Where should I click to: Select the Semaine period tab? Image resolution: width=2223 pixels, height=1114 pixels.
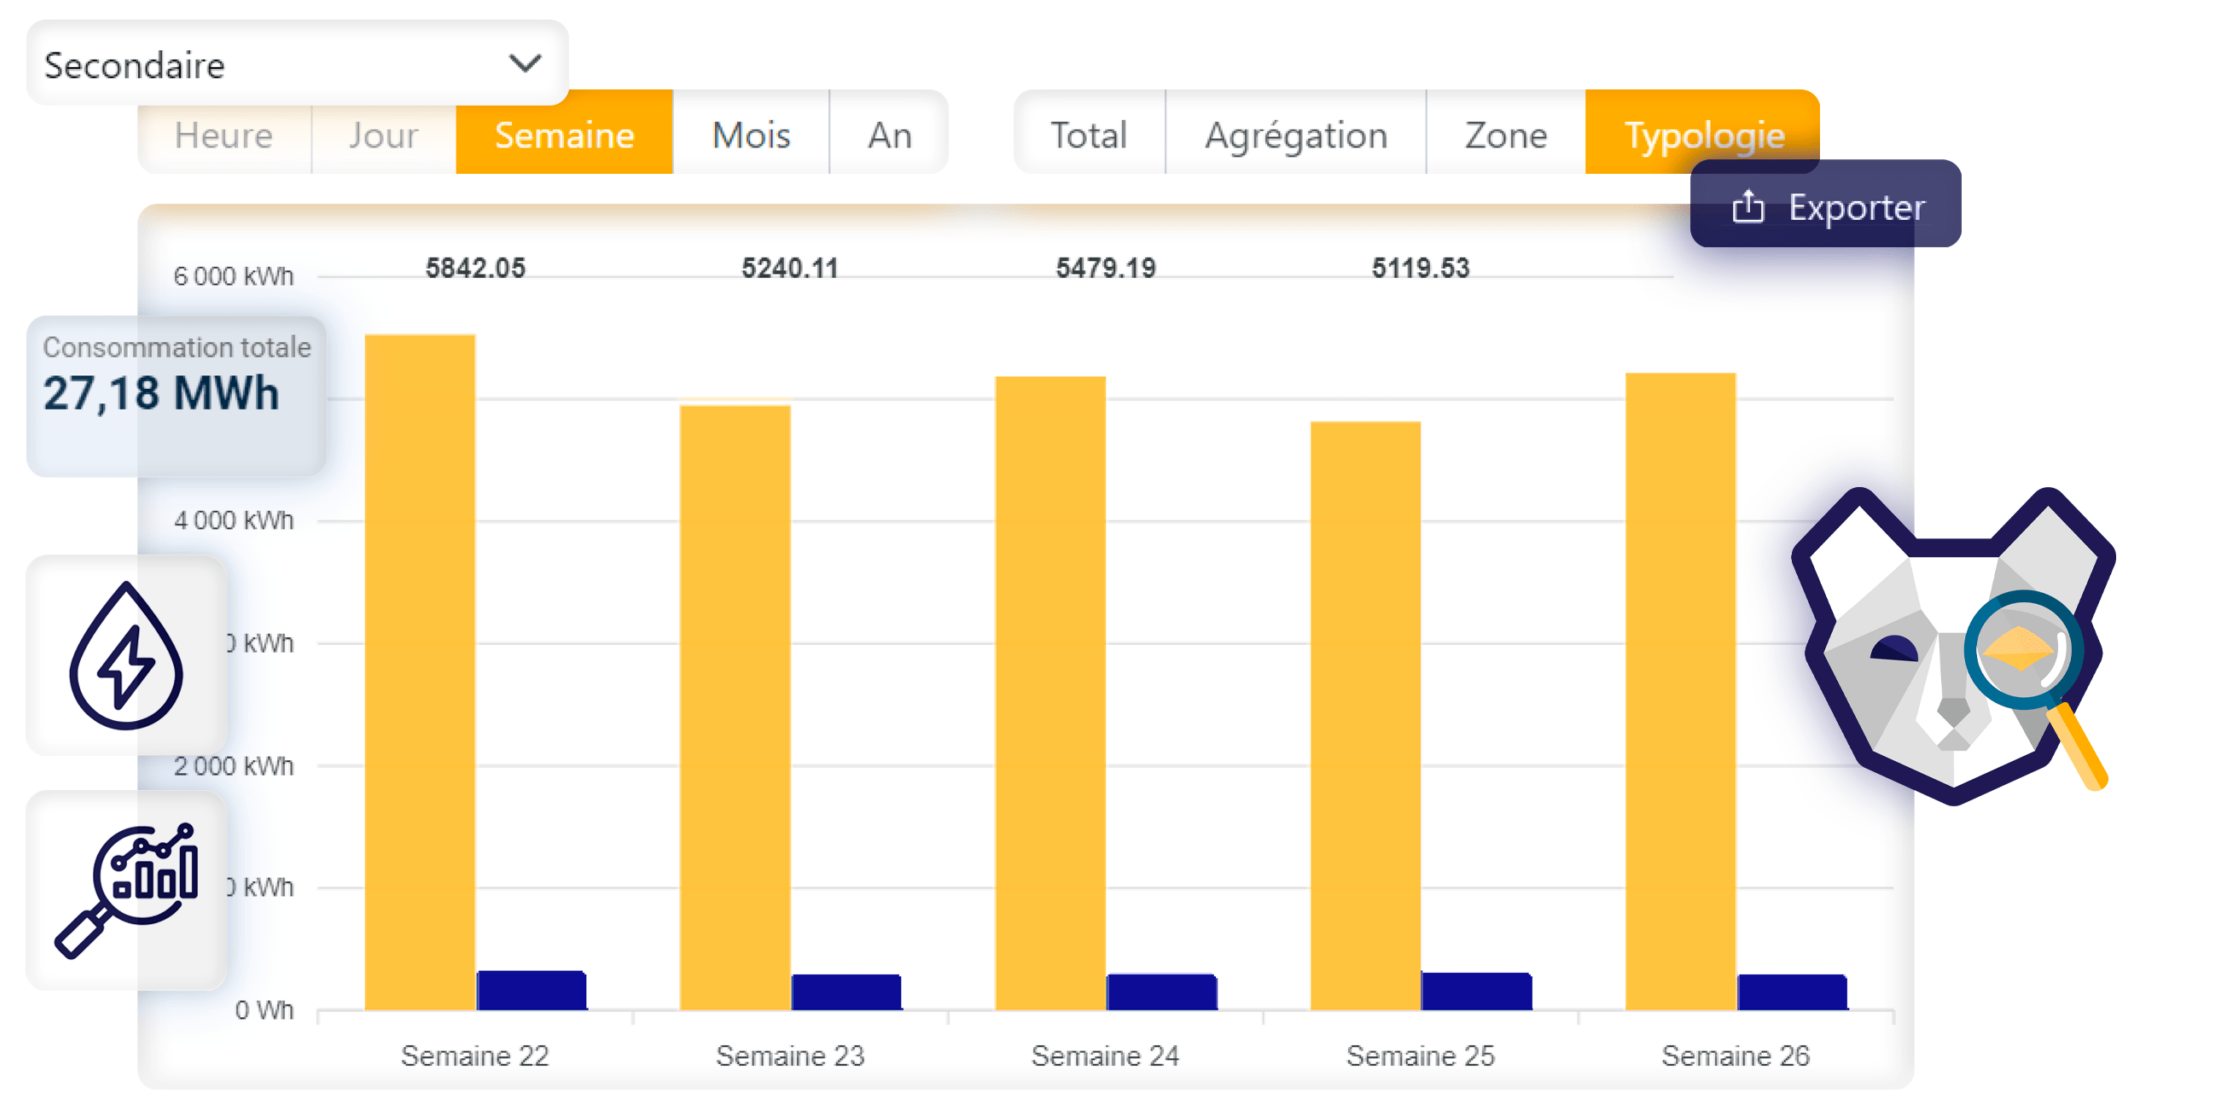(x=564, y=135)
